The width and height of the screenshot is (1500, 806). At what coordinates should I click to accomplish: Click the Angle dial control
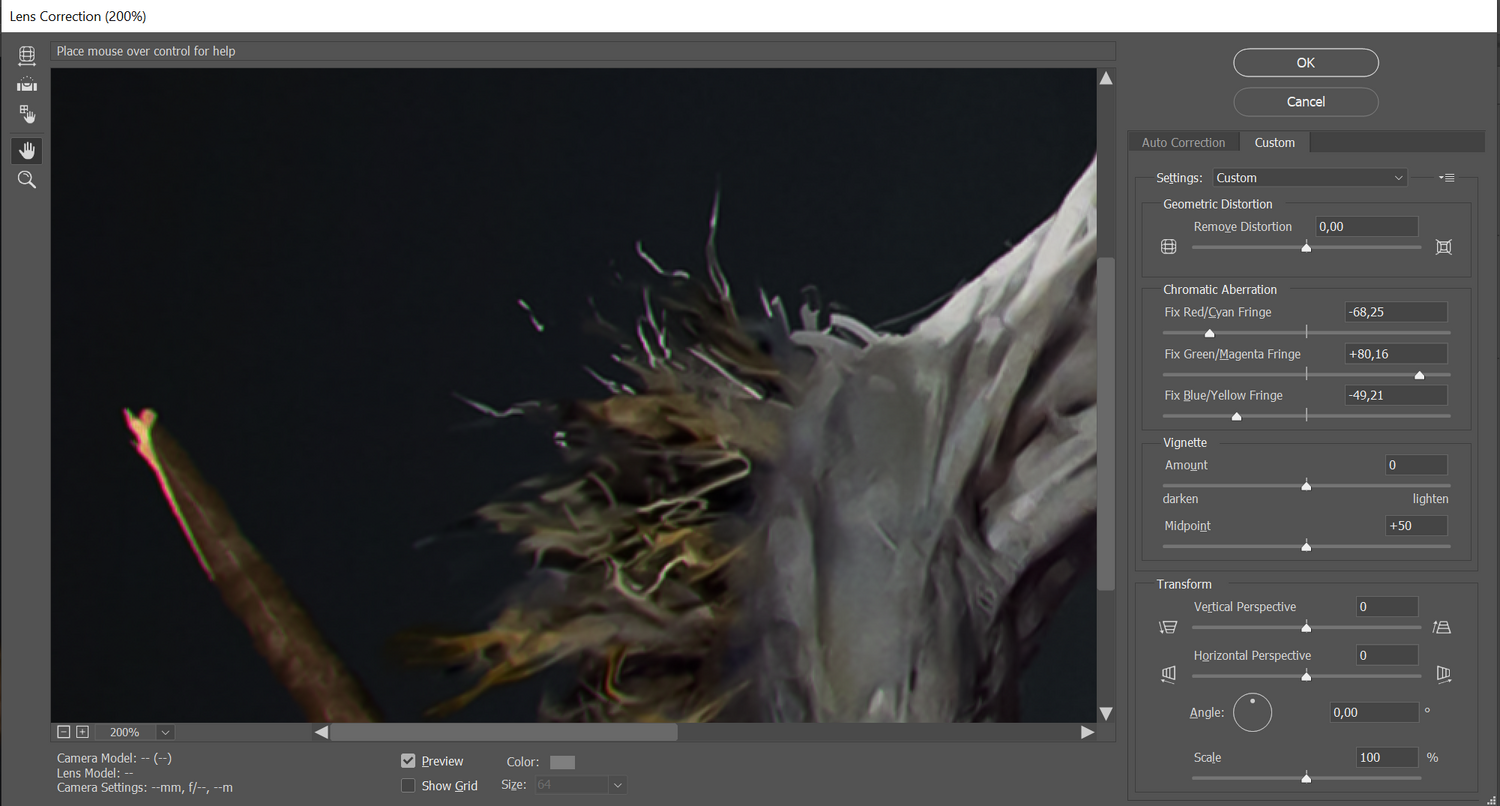click(1252, 713)
